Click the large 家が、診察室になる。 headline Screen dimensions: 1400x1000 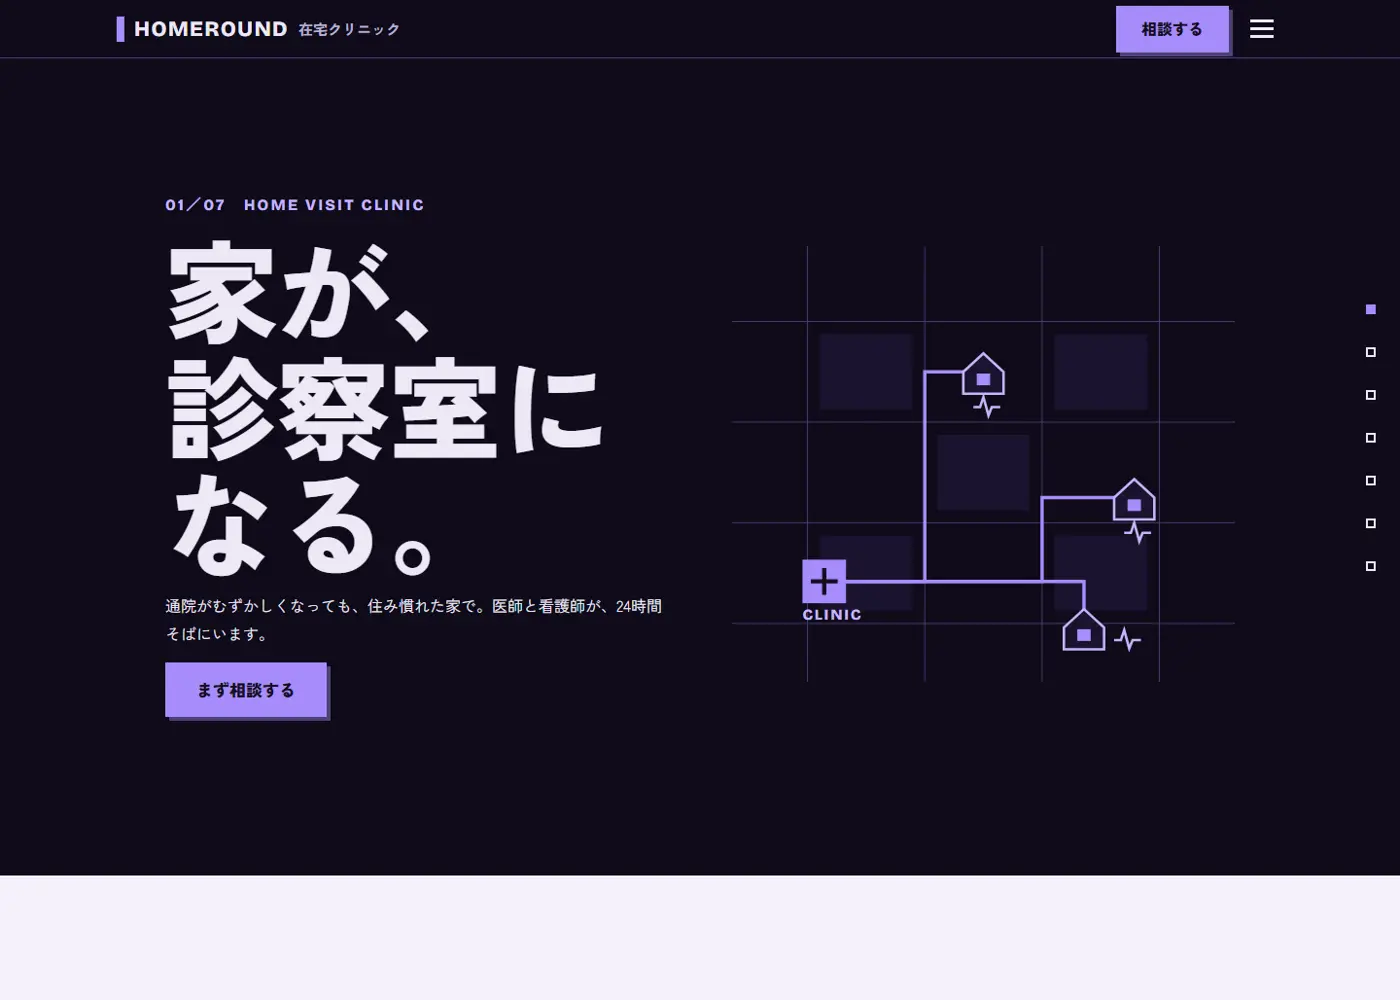tap(386, 410)
